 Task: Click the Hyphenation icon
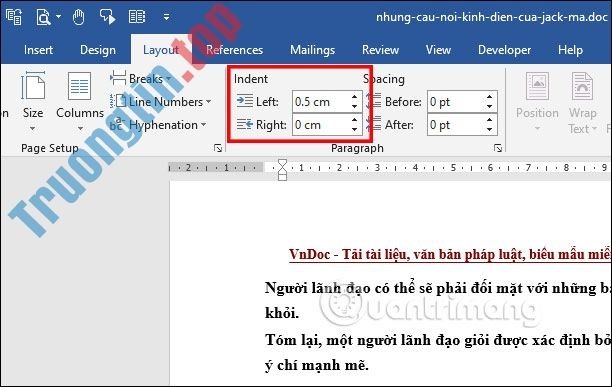click(x=118, y=124)
